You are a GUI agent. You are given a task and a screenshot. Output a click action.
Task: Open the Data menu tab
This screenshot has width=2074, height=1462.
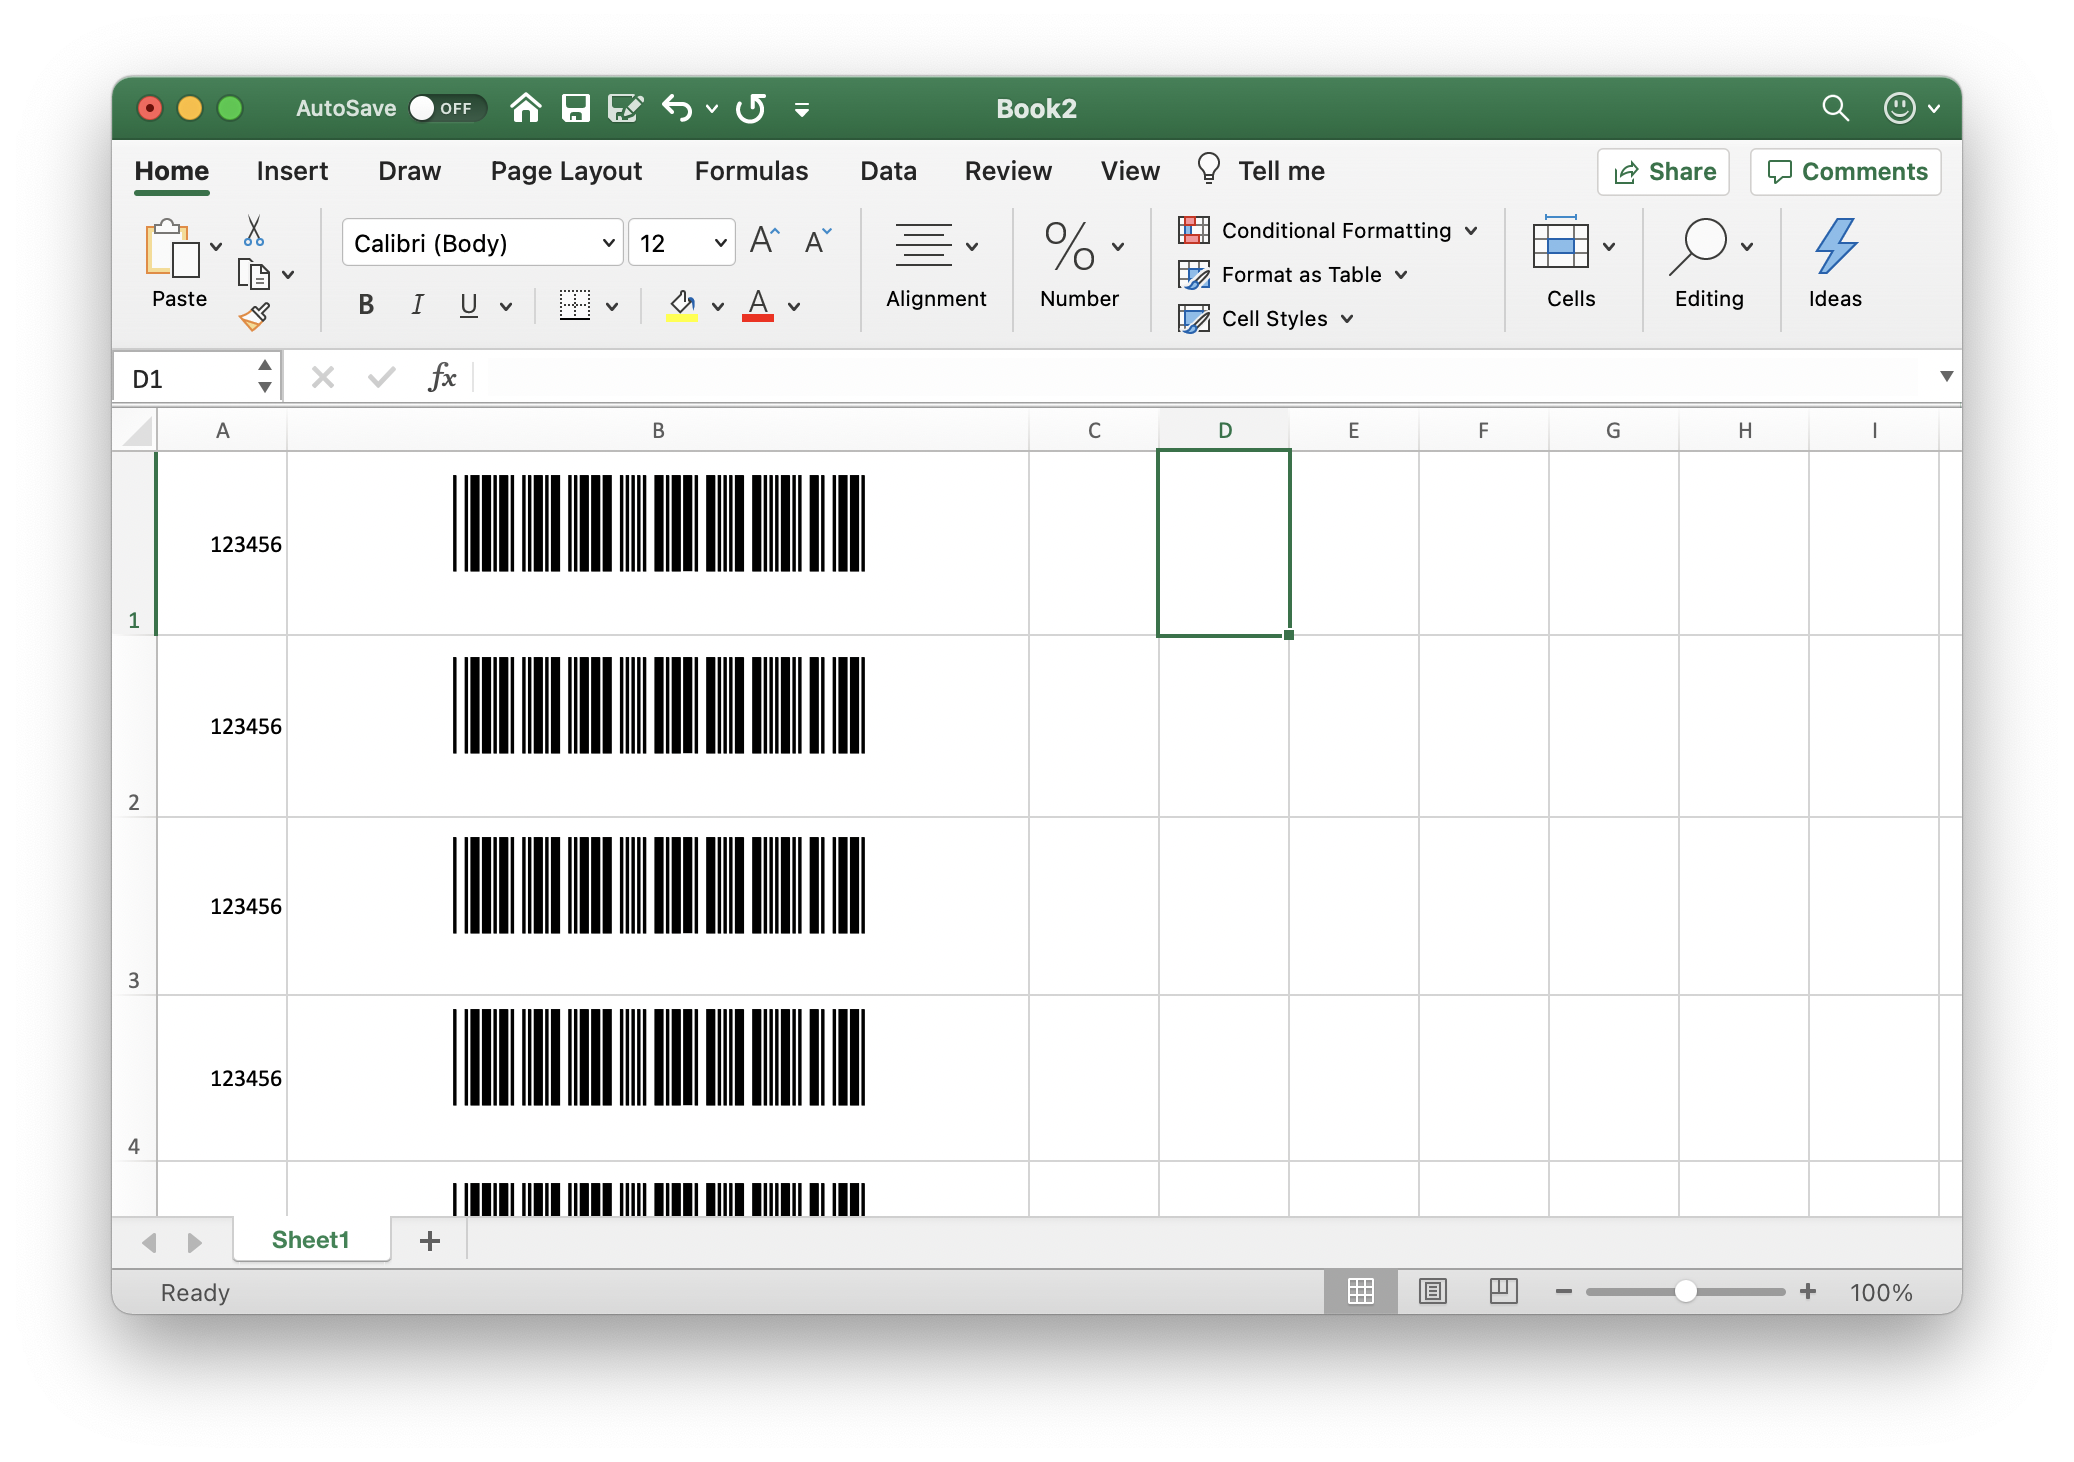[888, 171]
